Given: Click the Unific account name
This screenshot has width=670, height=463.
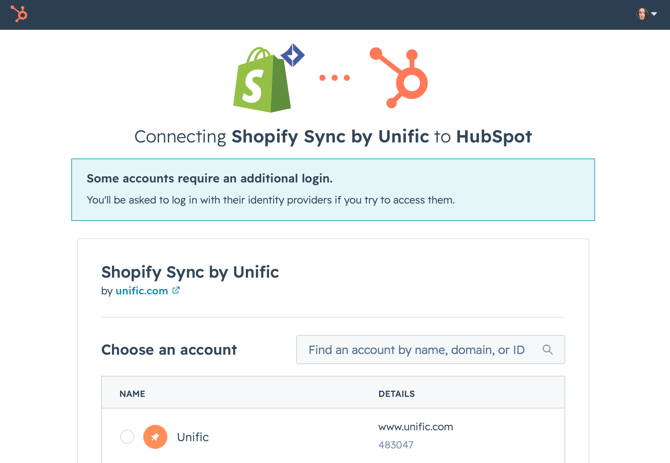Looking at the screenshot, I should pyautogui.click(x=193, y=437).
